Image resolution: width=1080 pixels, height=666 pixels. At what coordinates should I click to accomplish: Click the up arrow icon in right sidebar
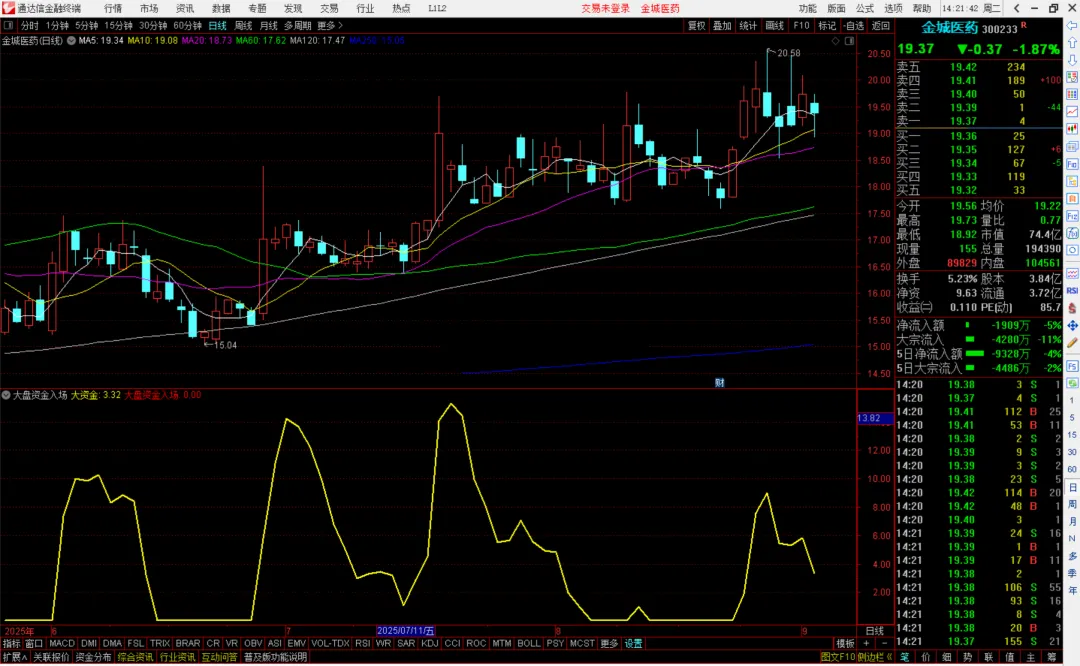[1072, 43]
